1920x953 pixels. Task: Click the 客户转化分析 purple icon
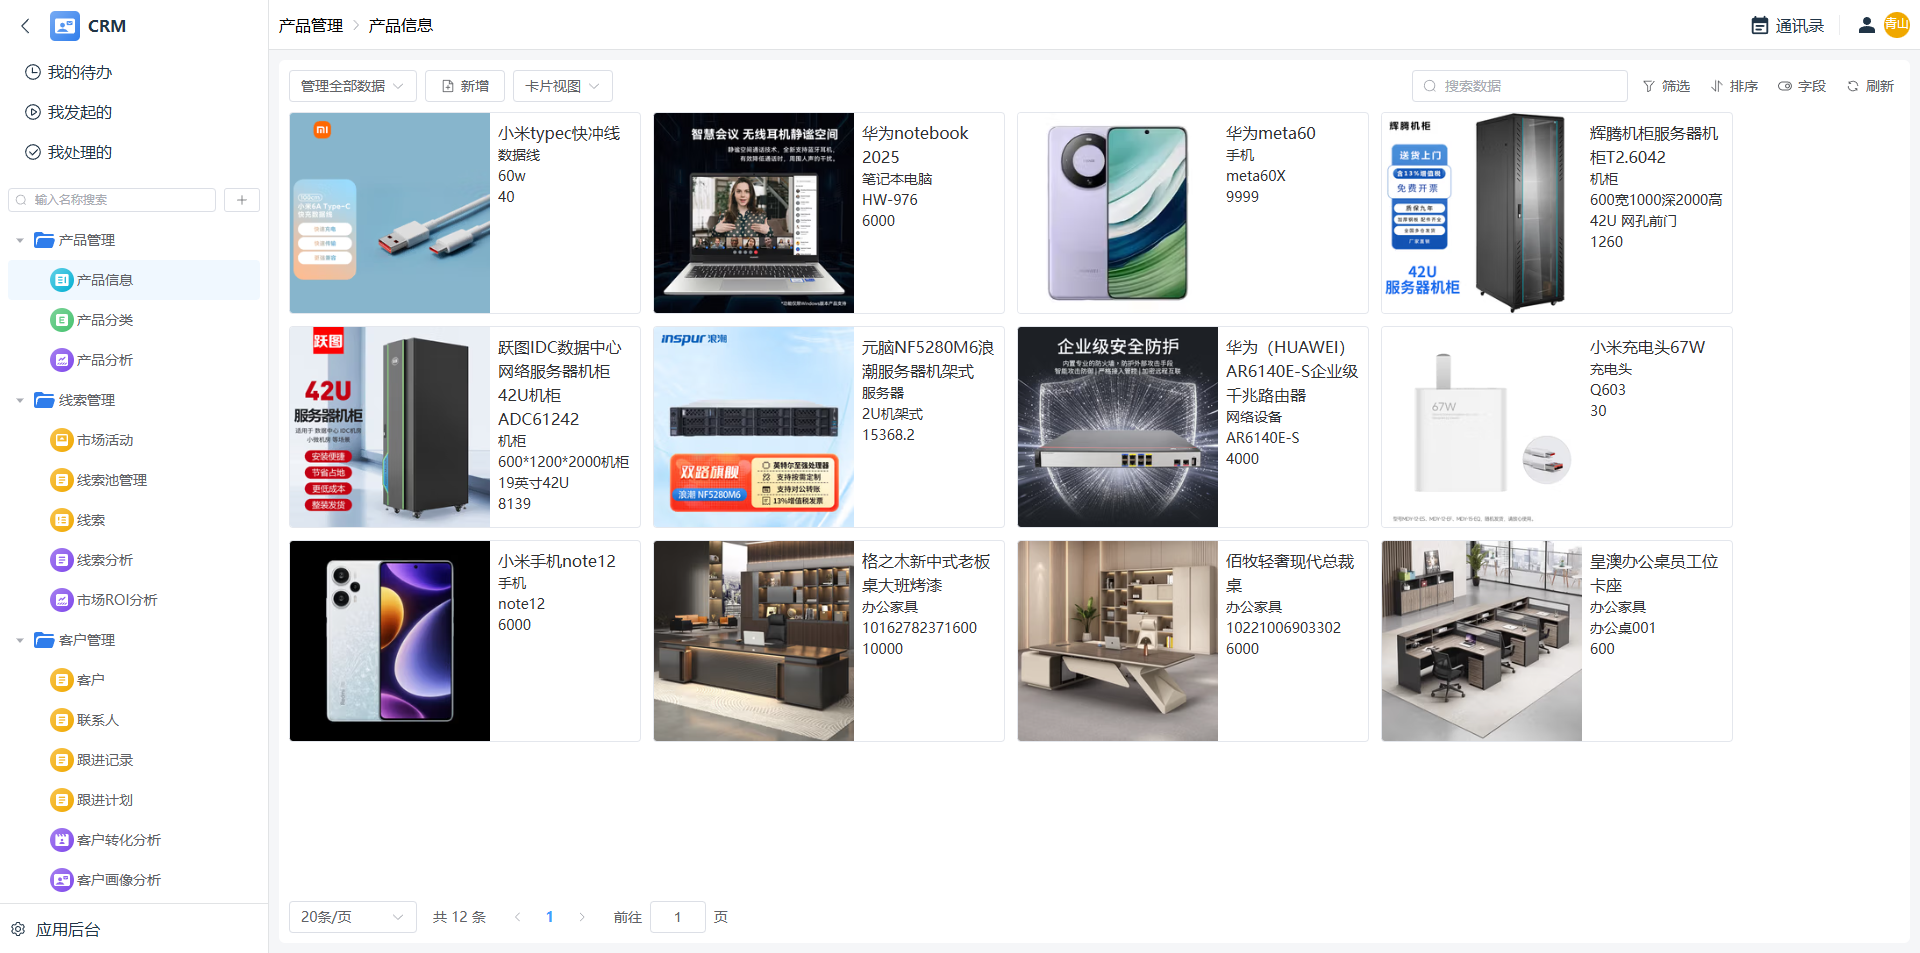click(x=62, y=840)
